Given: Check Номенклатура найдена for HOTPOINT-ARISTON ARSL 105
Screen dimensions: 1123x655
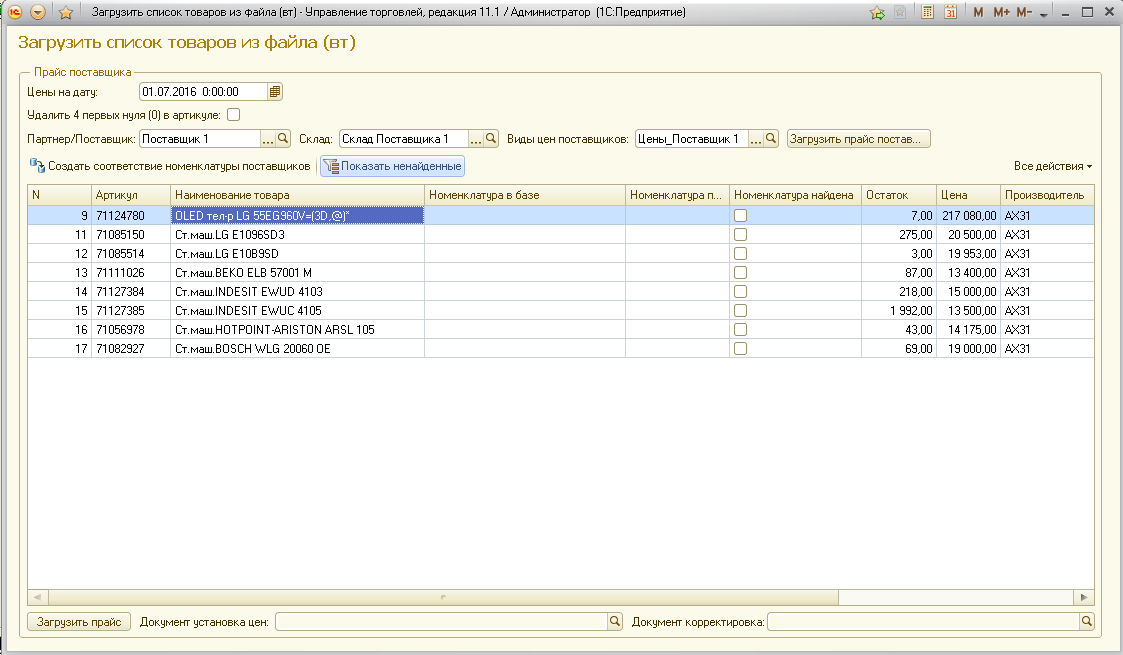Looking at the screenshot, I should click(741, 329).
